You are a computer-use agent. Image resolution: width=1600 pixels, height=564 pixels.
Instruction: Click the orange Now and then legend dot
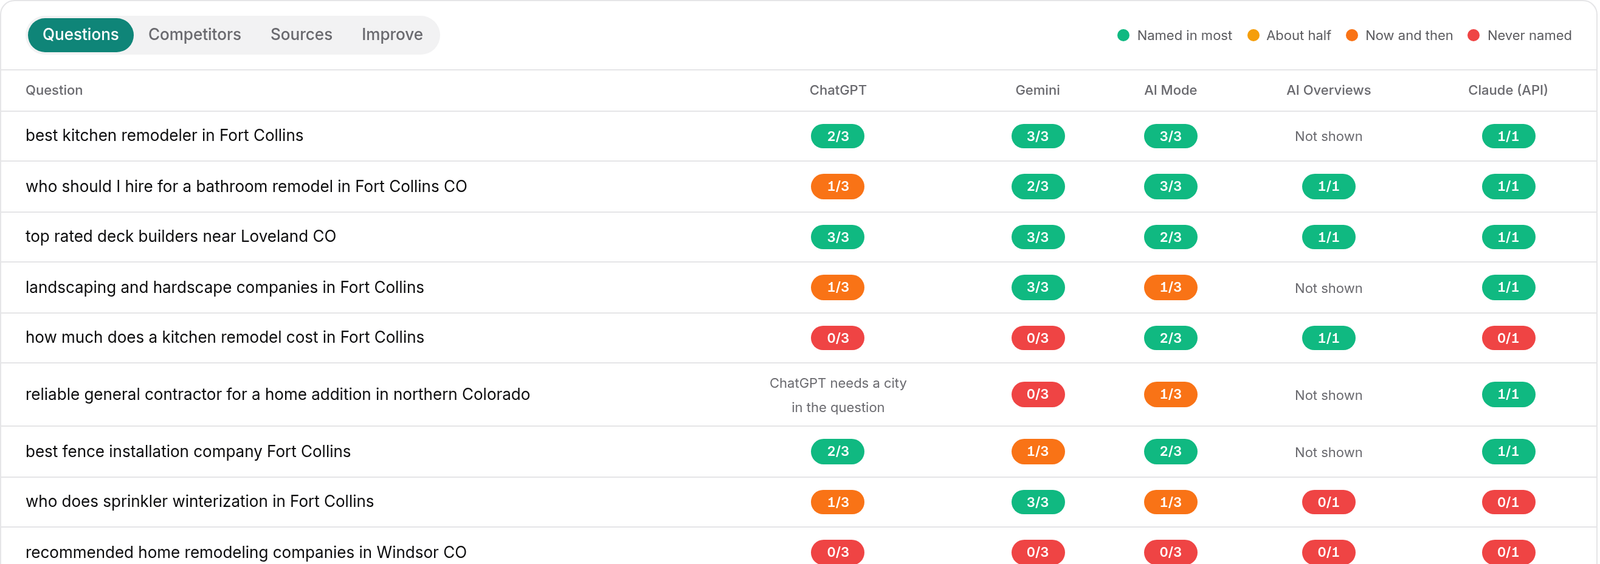[1352, 35]
